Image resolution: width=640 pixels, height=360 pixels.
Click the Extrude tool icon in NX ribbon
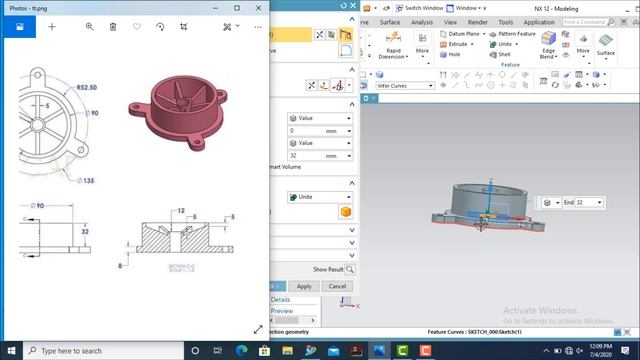click(x=444, y=44)
